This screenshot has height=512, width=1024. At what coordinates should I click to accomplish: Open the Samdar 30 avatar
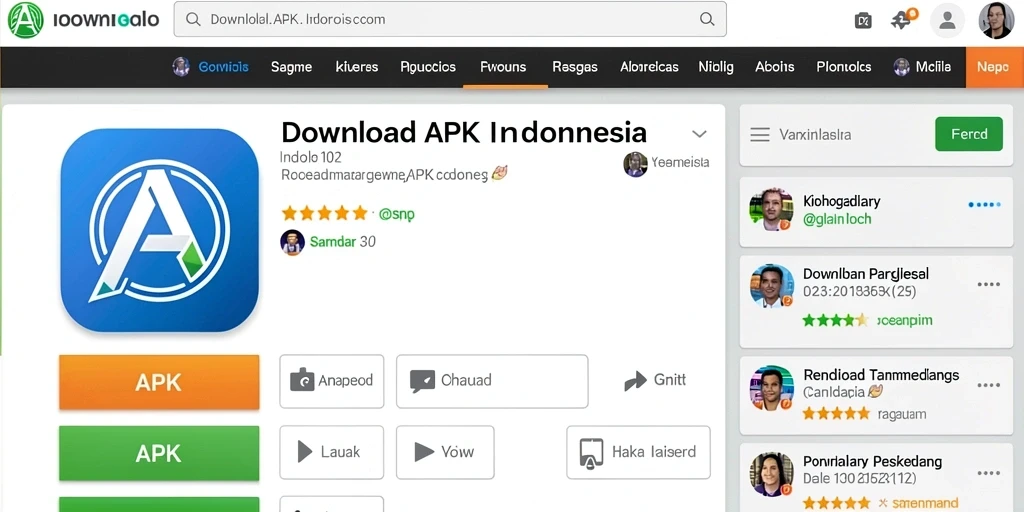coord(292,242)
